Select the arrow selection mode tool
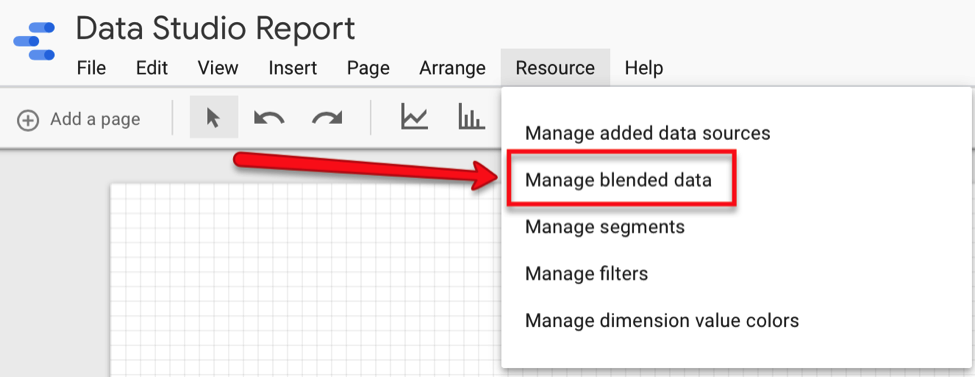This screenshot has width=975, height=378. click(x=214, y=117)
